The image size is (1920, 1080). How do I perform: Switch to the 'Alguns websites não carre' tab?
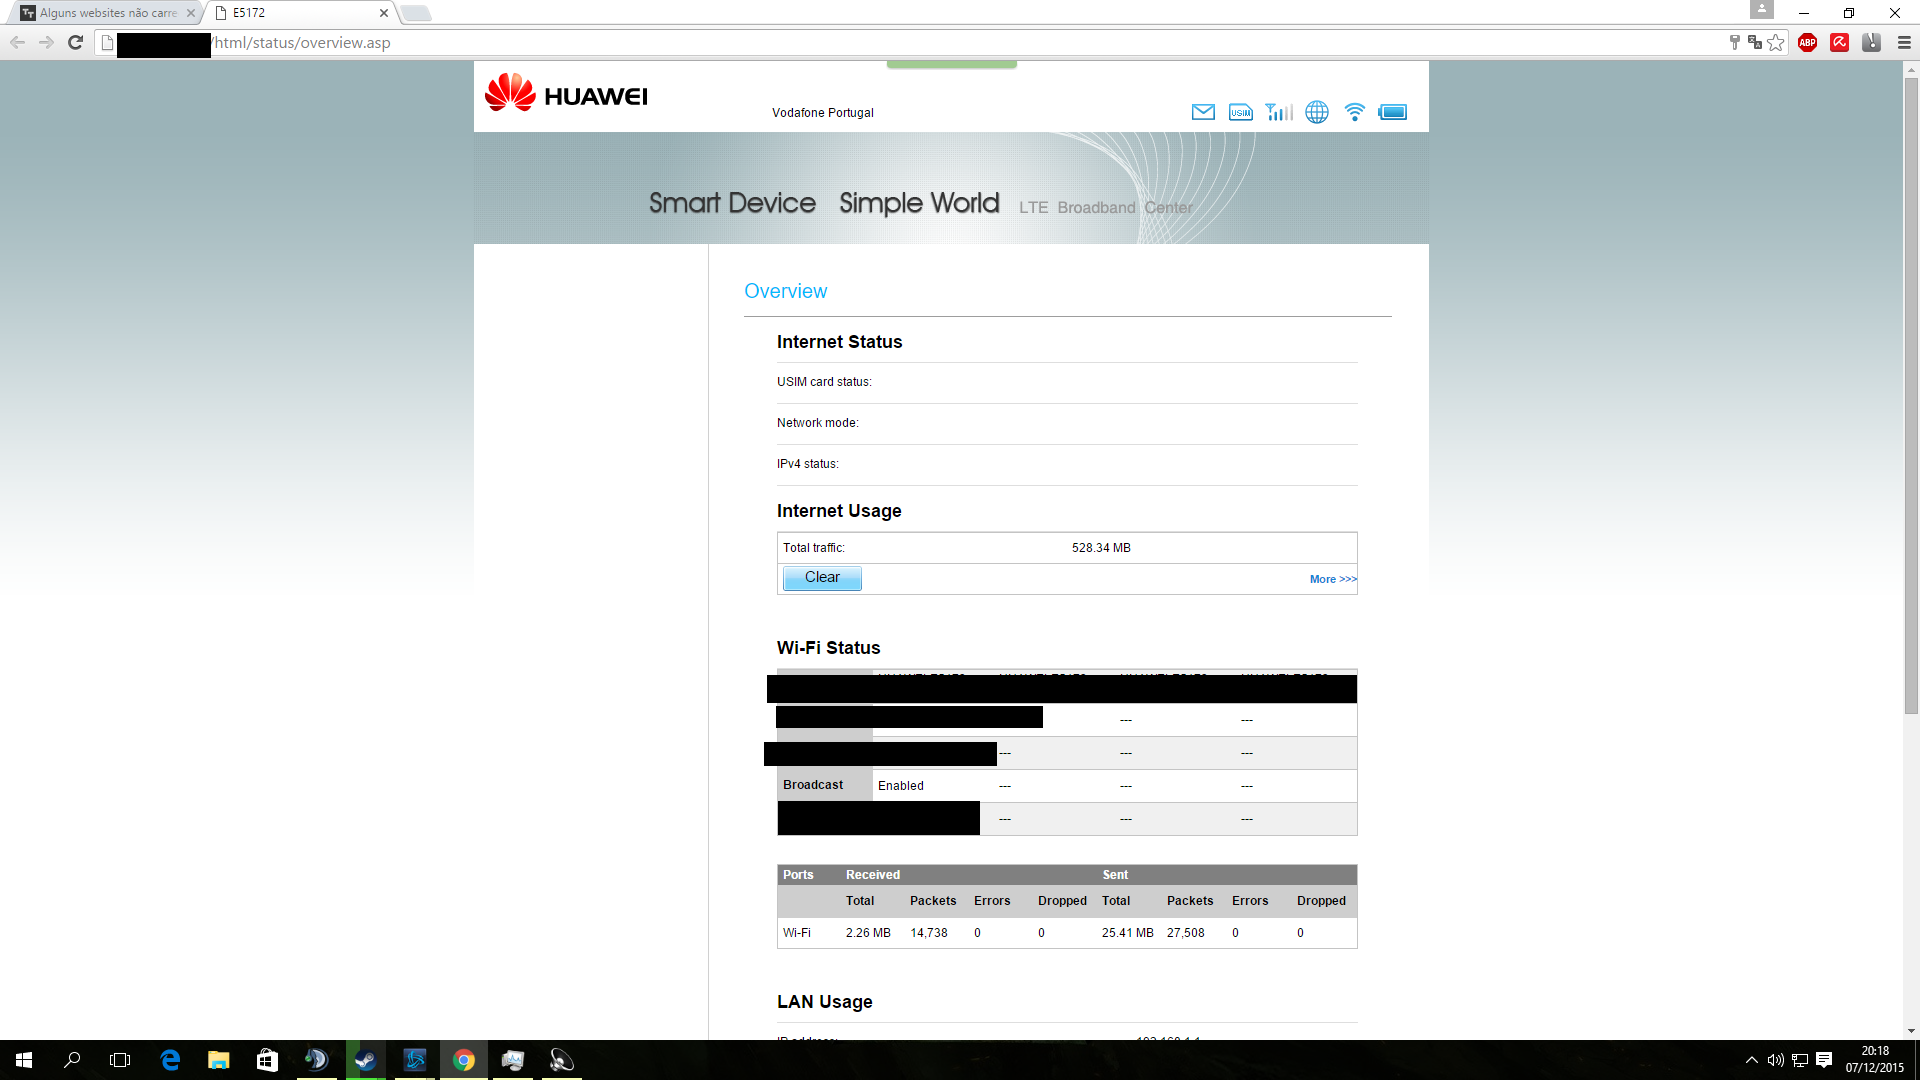point(108,13)
